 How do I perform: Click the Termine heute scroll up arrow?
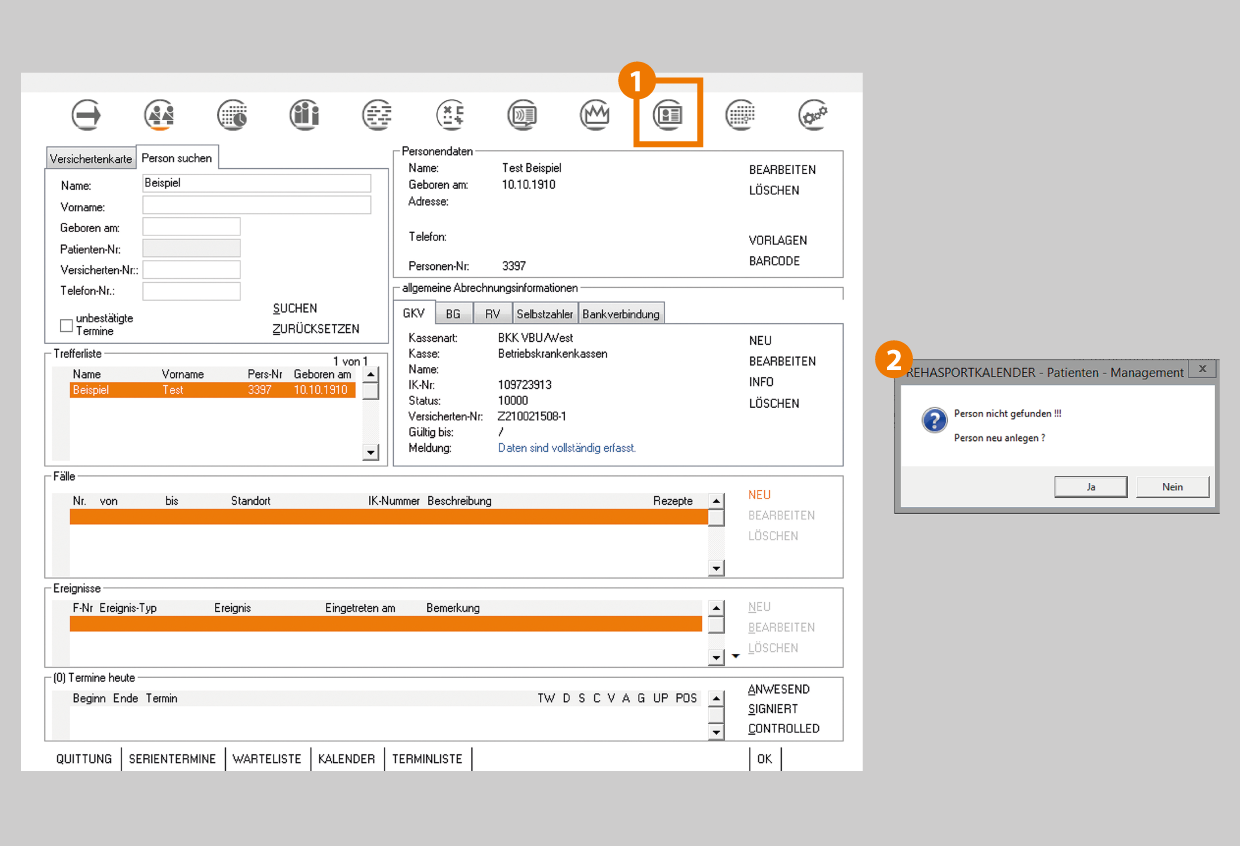[x=716, y=698]
